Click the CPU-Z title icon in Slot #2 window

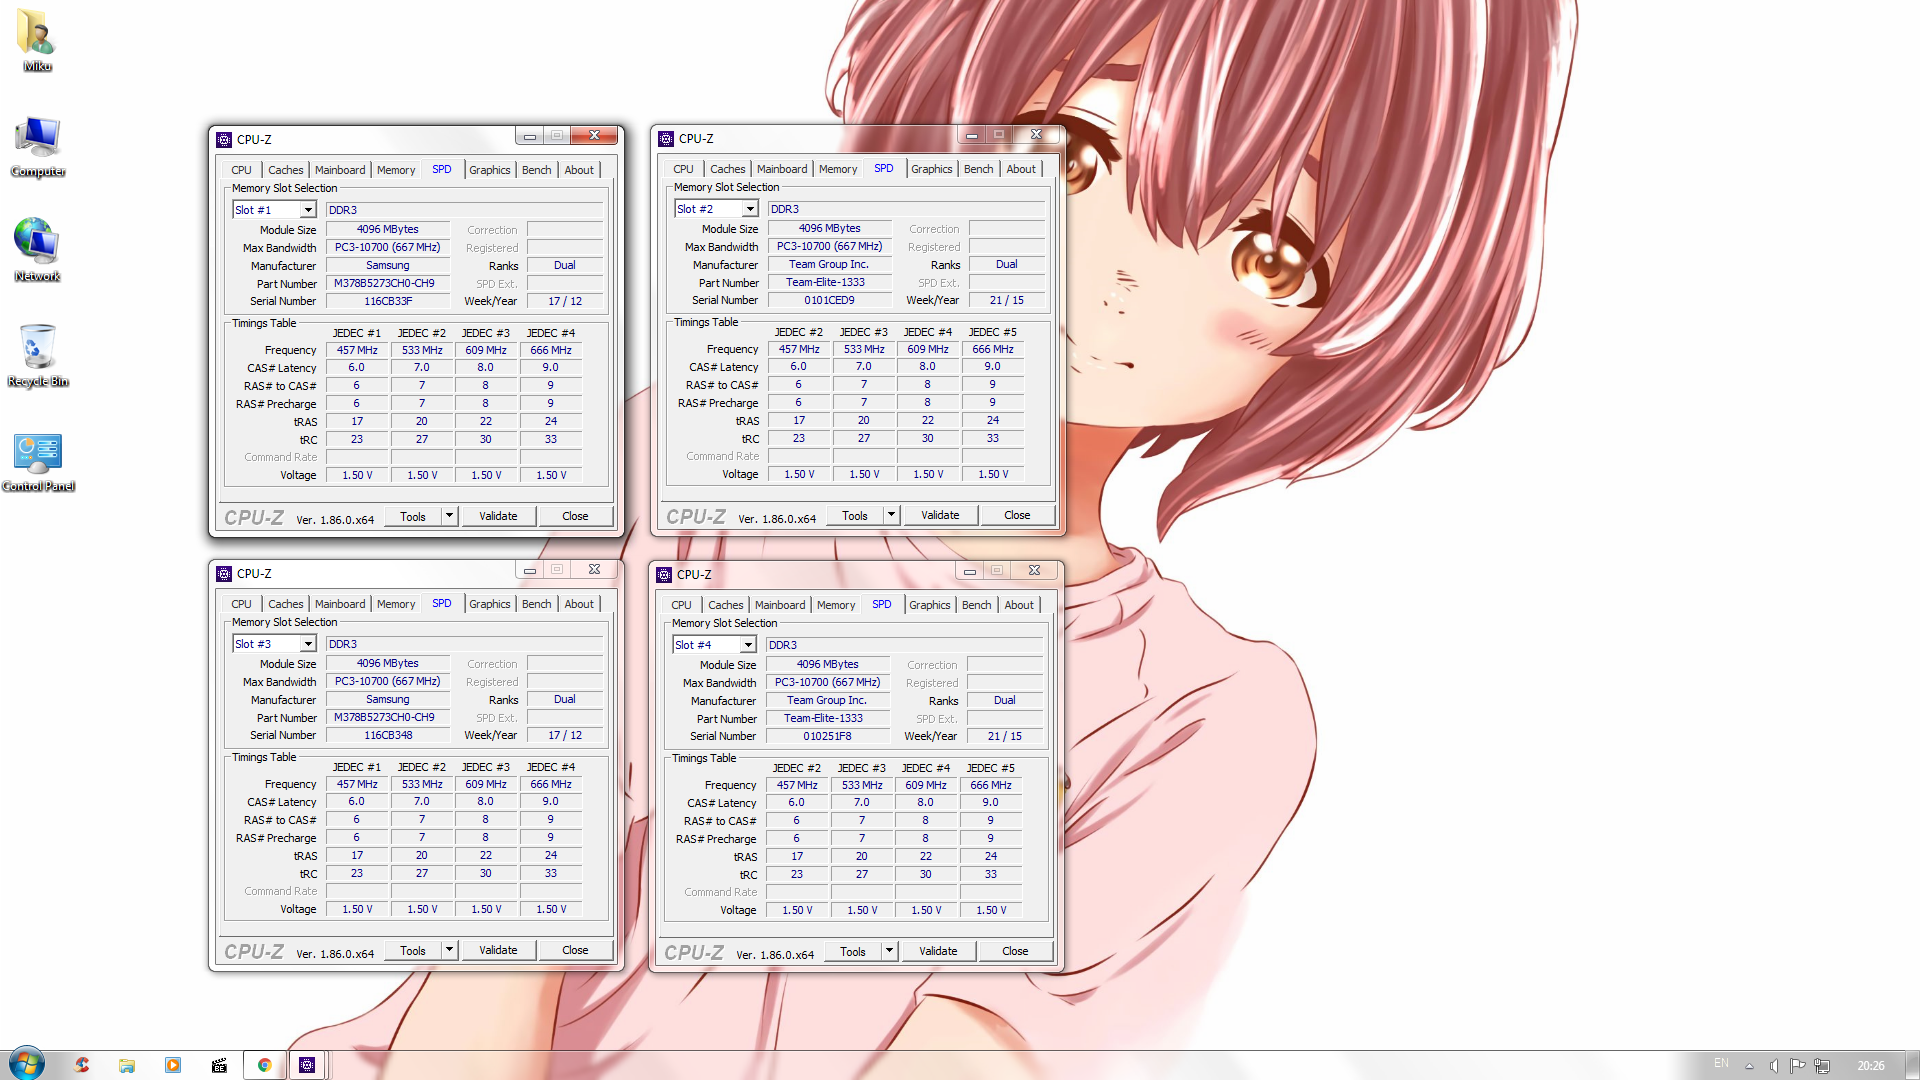coord(666,139)
